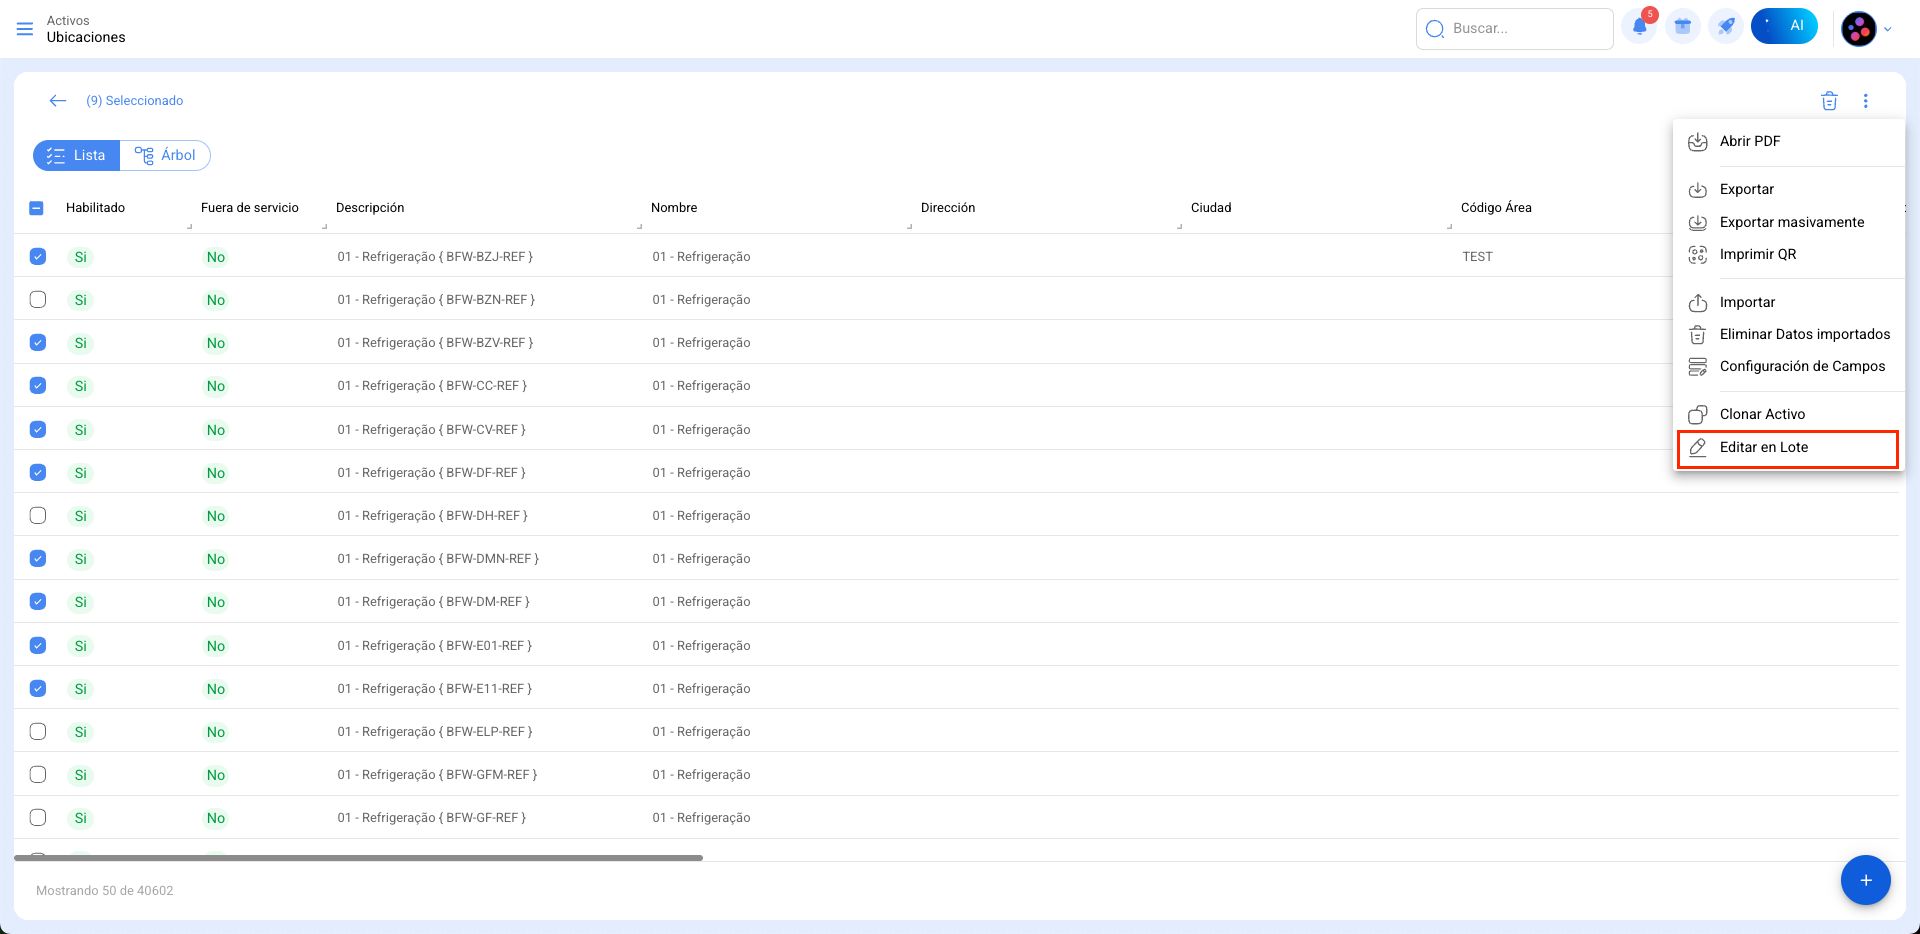Click the back arrow beside Seleccionado
The width and height of the screenshot is (1920, 934).
(58, 101)
